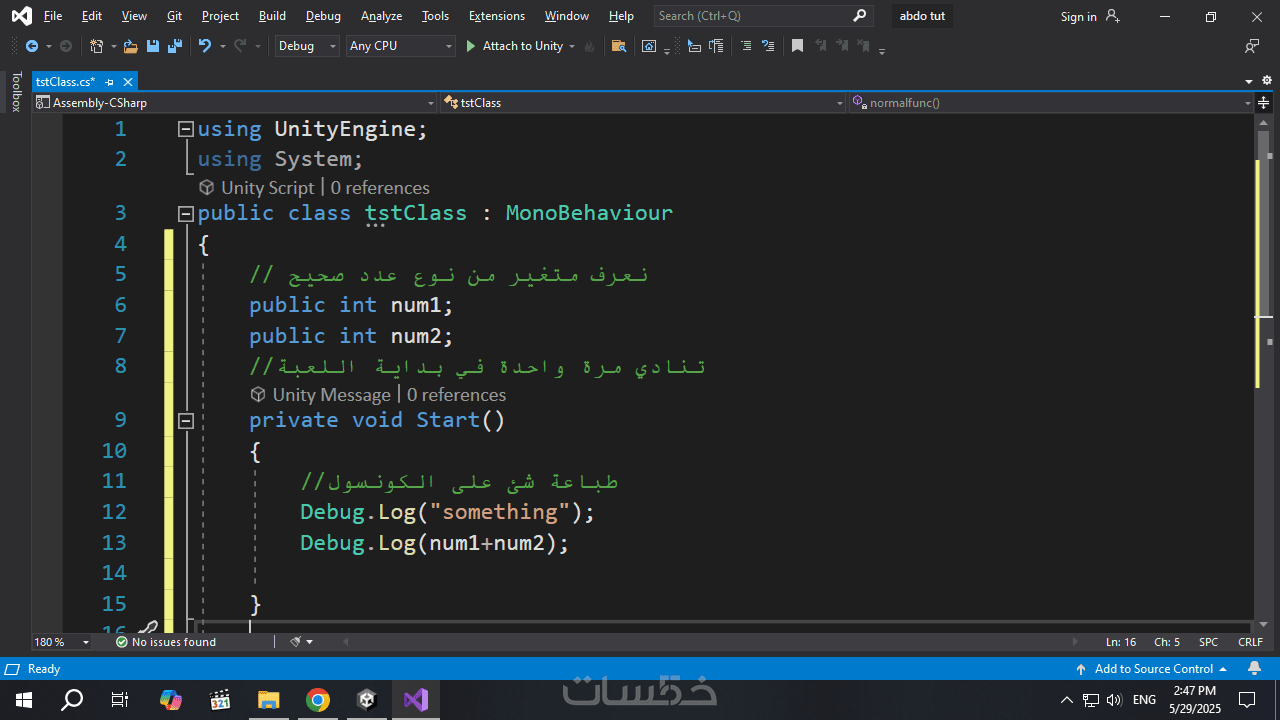Open the 180 % zoom level dropdown
The height and width of the screenshot is (720, 1280).
click(62, 642)
